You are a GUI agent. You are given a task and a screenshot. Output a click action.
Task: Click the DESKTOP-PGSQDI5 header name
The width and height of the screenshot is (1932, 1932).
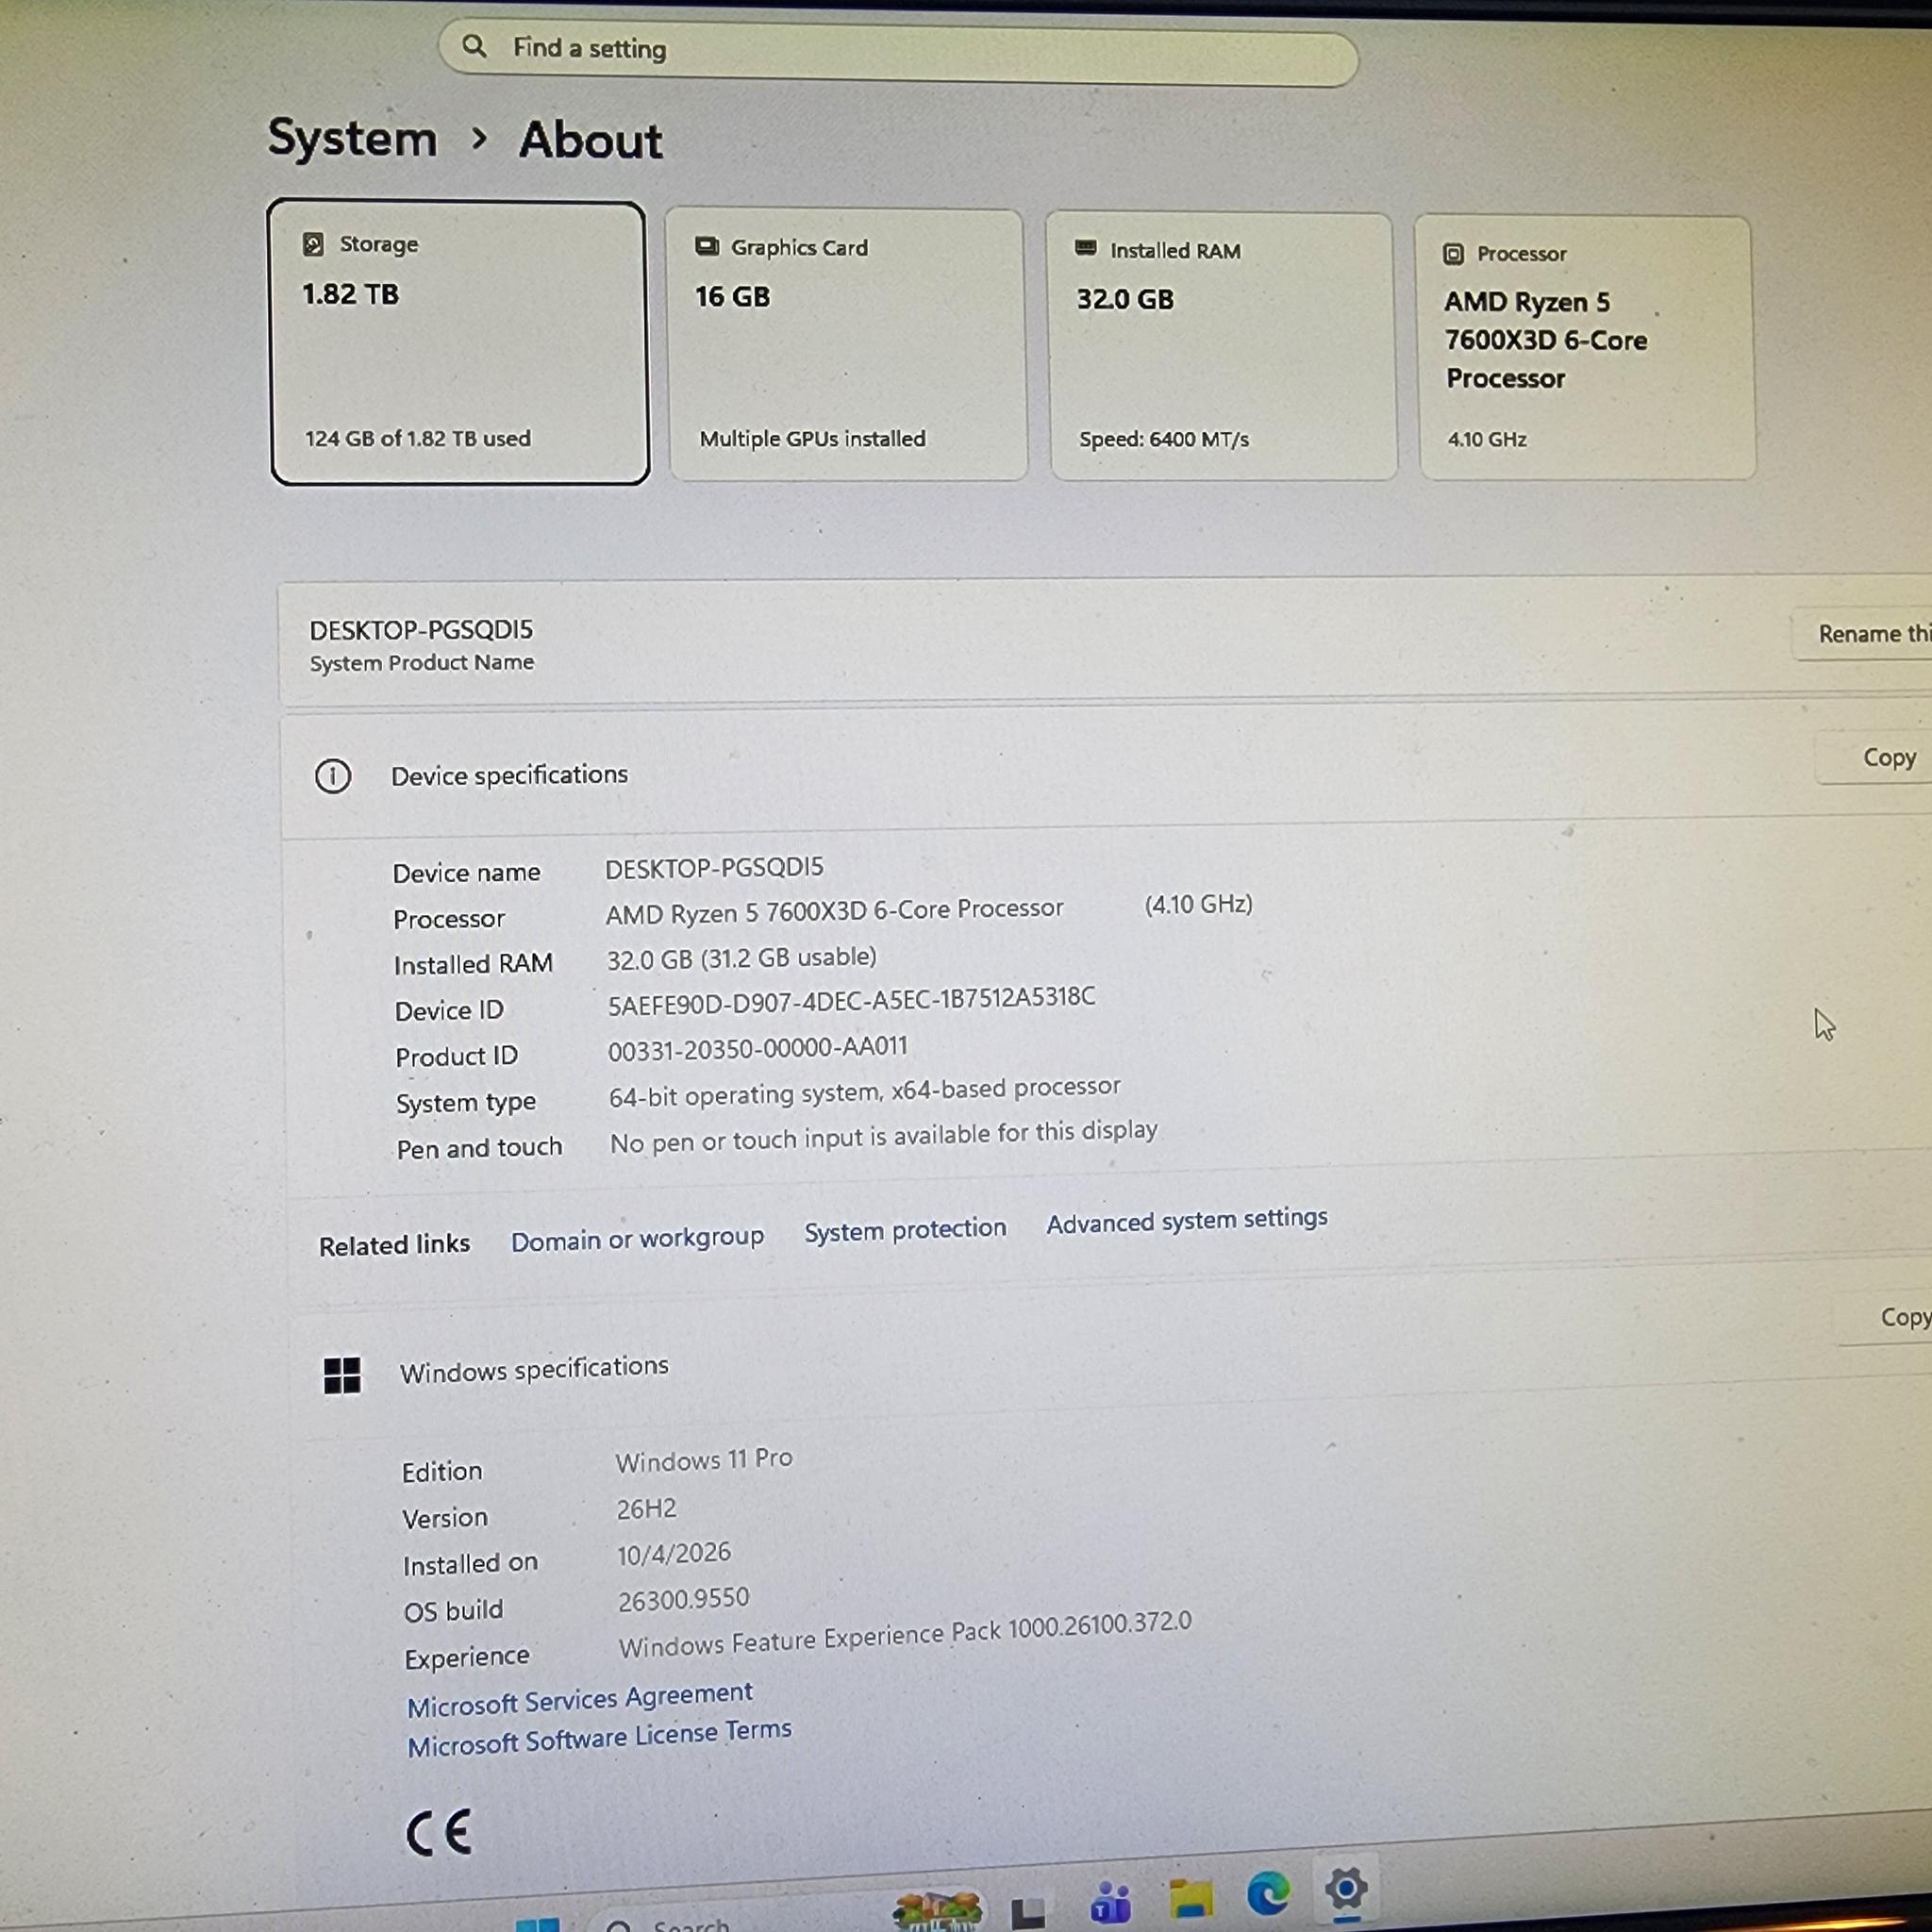click(421, 630)
